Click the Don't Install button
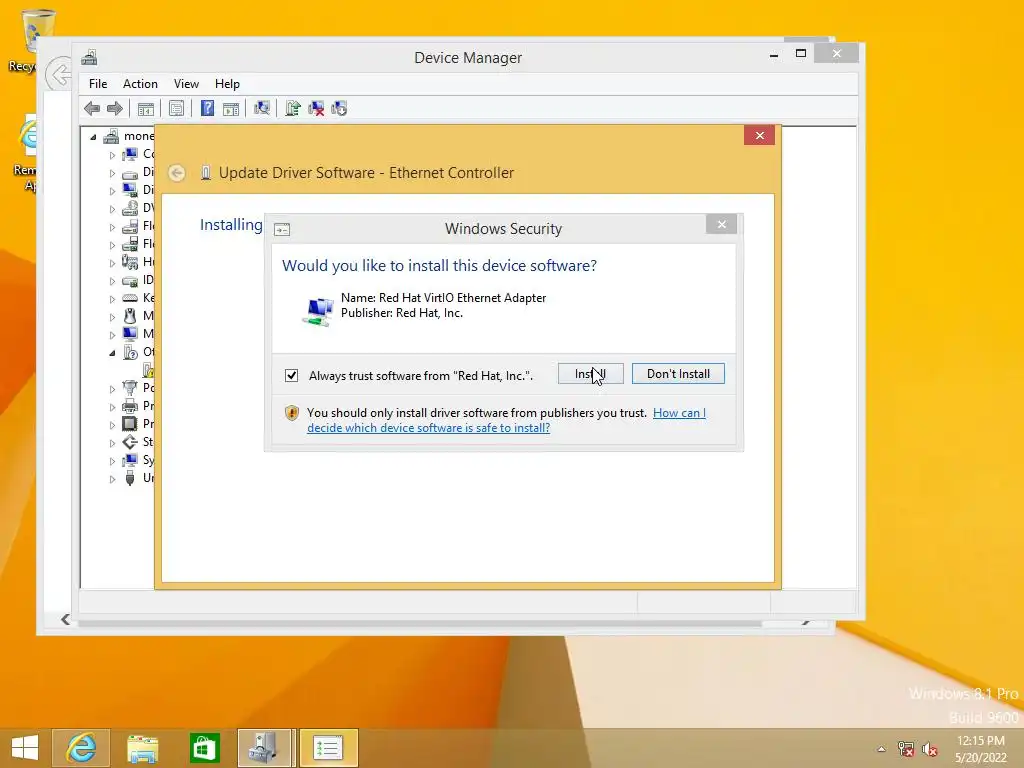This screenshot has height=768, width=1024. click(x=678, y=374)
